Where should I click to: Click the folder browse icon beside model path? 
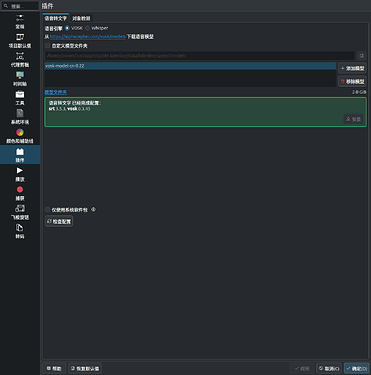pyautogui.click(x=362, y=56)
